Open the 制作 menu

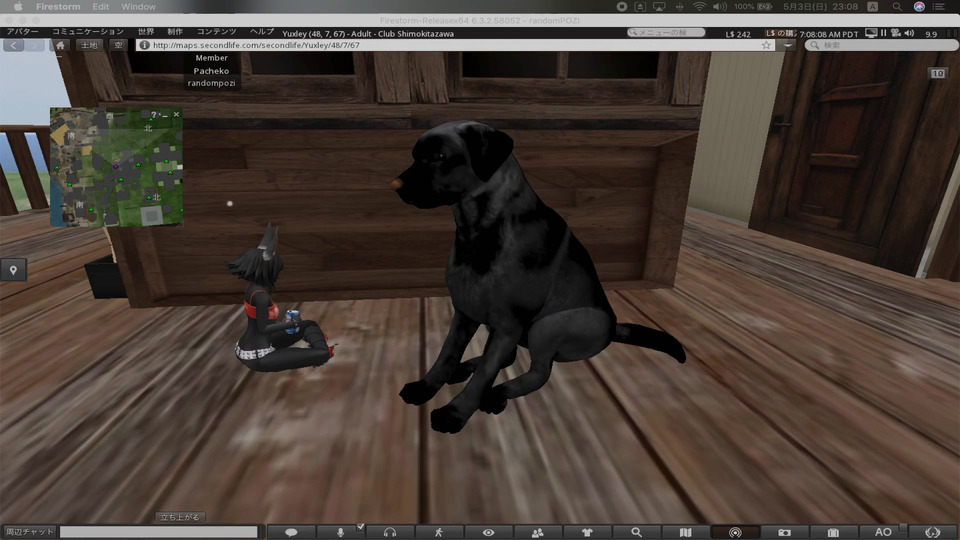pos(175,32)
